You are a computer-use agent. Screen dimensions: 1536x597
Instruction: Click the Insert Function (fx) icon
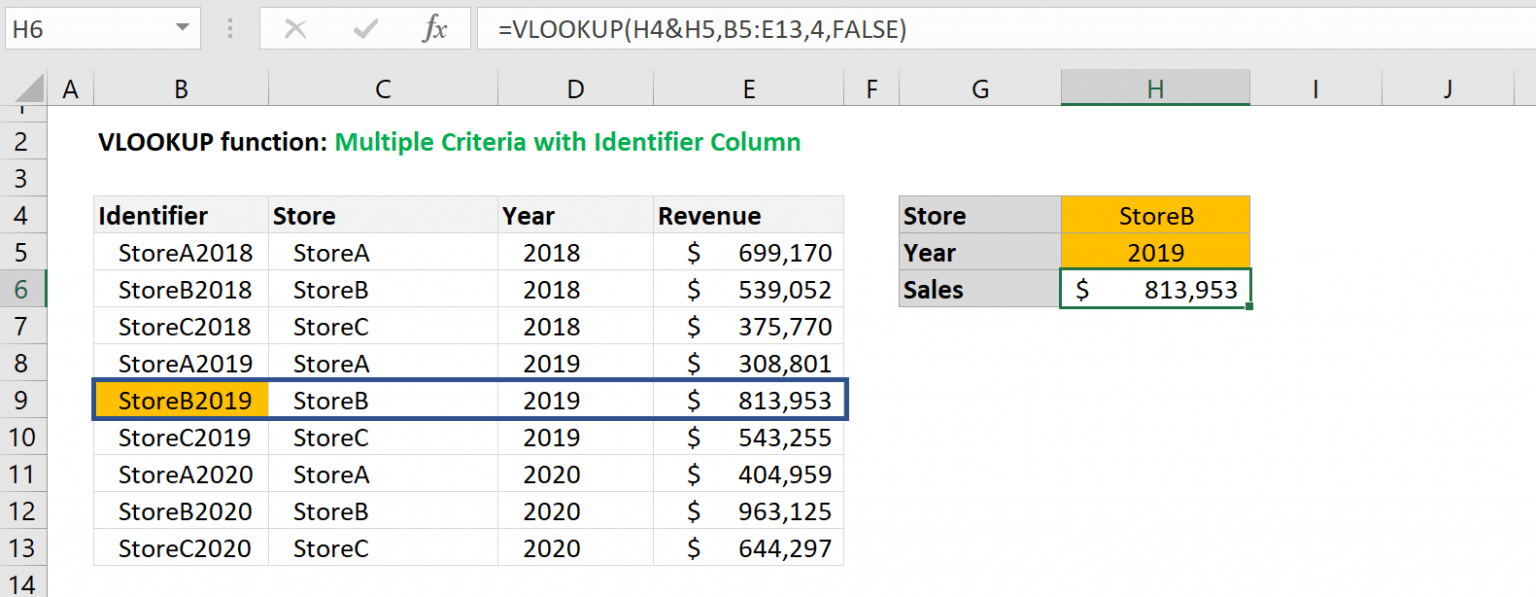coord(437,29)
